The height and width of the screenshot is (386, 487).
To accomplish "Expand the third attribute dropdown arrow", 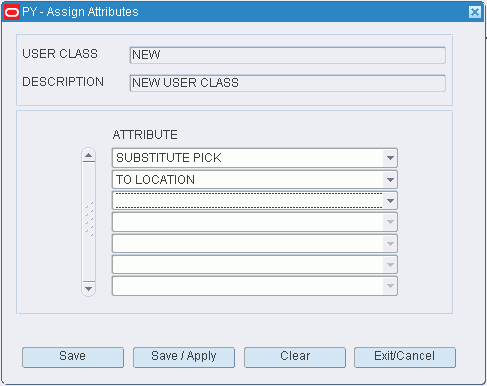I will point(390,201).
